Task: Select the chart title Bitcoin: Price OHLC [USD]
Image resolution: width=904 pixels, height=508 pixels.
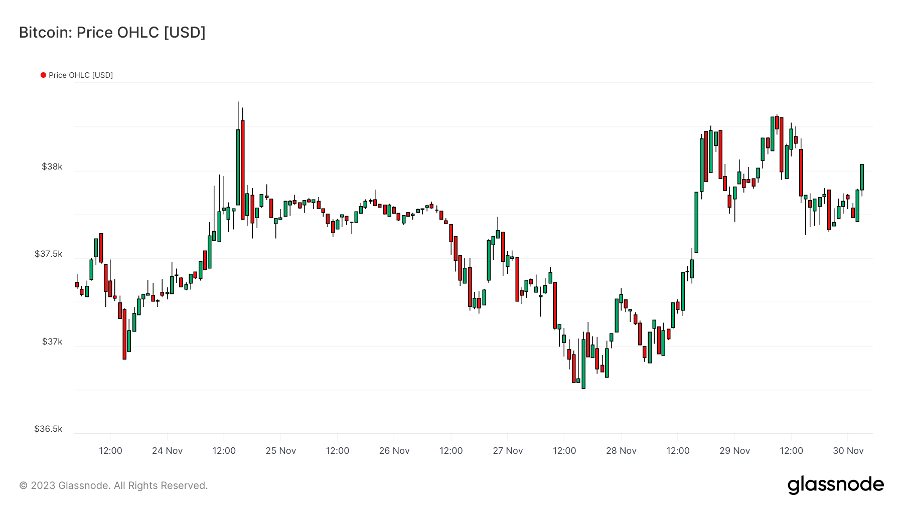Action: 112,33
